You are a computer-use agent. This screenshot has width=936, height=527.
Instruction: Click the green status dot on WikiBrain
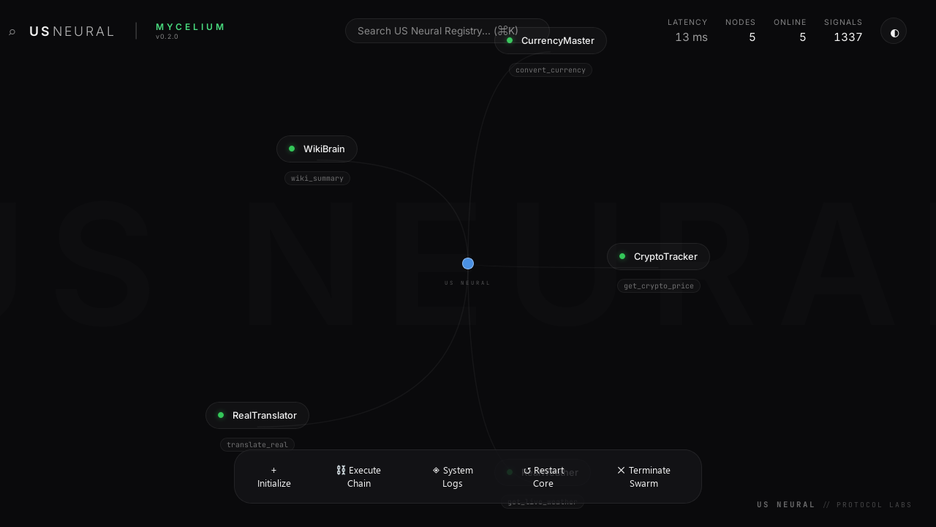(292, 149)
